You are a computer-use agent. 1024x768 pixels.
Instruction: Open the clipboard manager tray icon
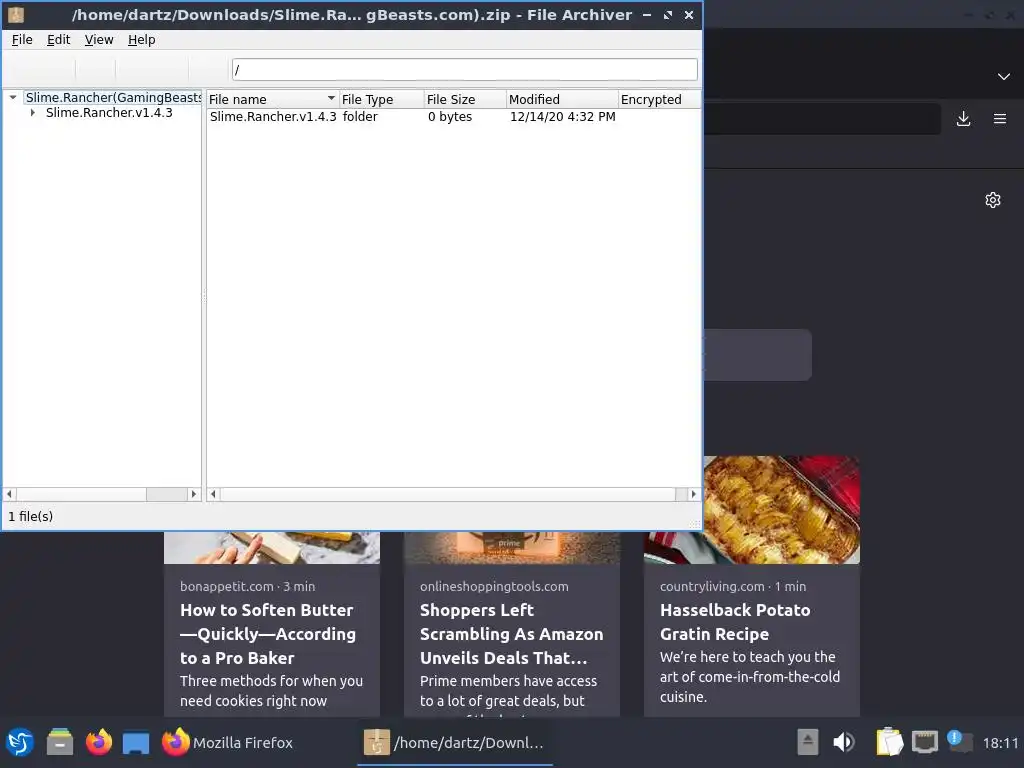click(889, 742)
